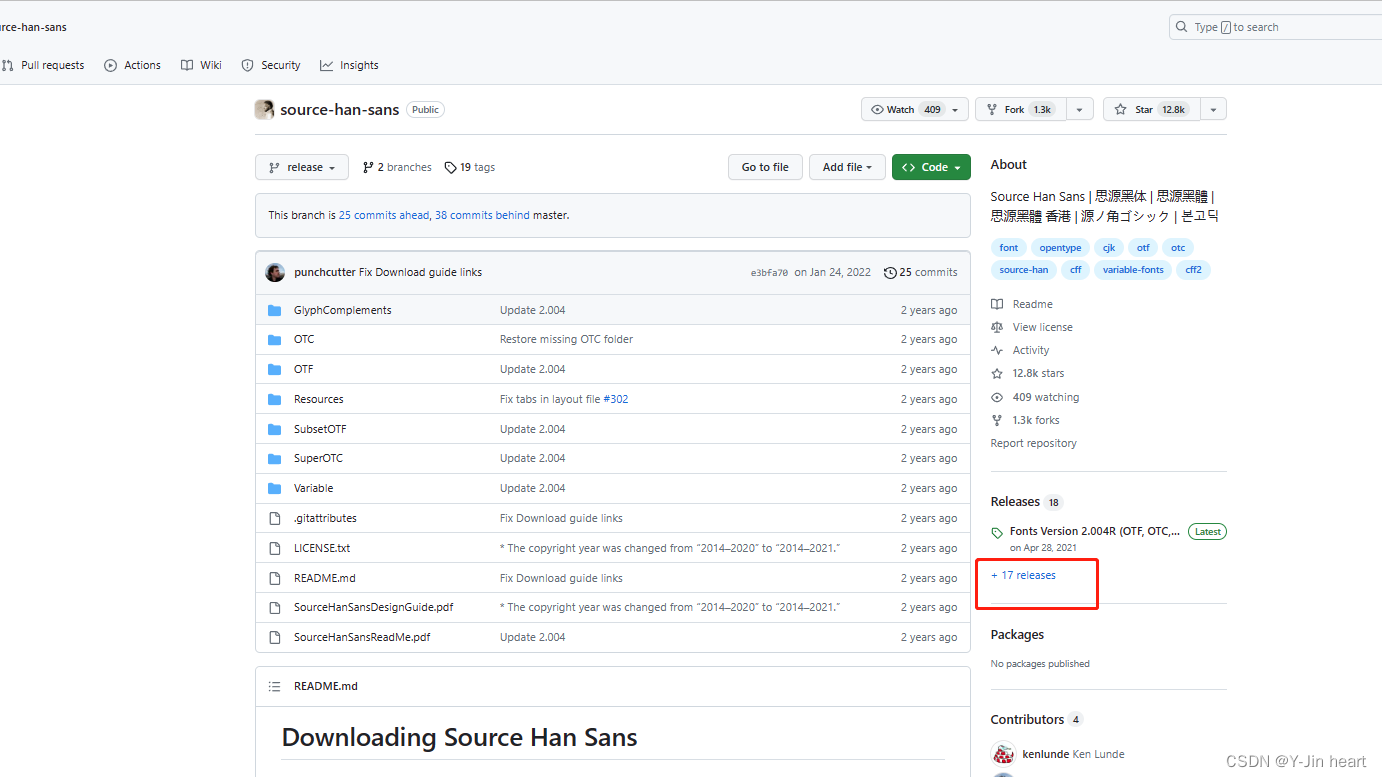Fork the repository with Fork button
The height and width of the screenshot is (777, 1382).
pos(1021,109)
